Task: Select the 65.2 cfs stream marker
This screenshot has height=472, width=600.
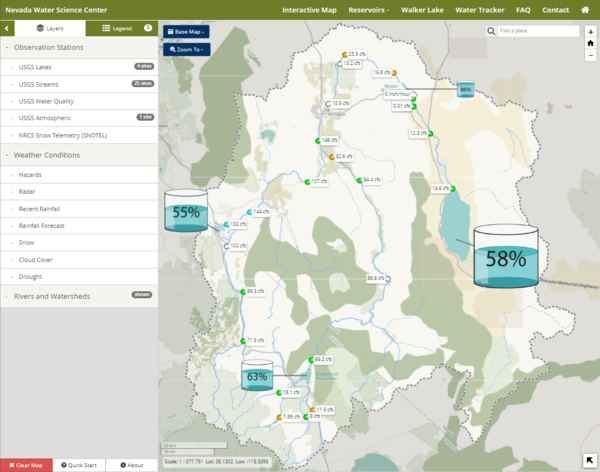Action: [311, 360]
